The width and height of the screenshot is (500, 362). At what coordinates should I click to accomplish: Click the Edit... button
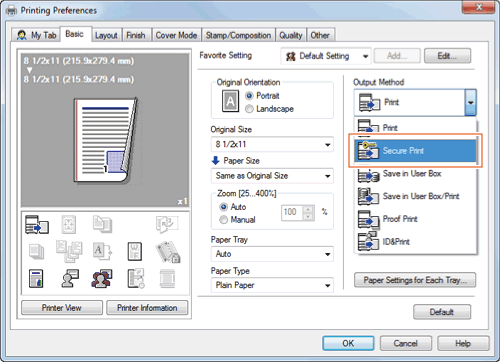447,56
